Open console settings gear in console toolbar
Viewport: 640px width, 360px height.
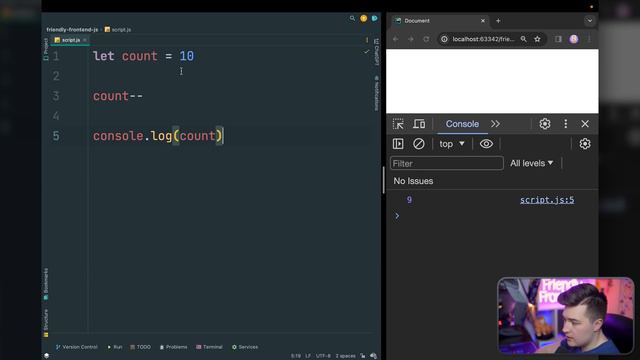585,144
